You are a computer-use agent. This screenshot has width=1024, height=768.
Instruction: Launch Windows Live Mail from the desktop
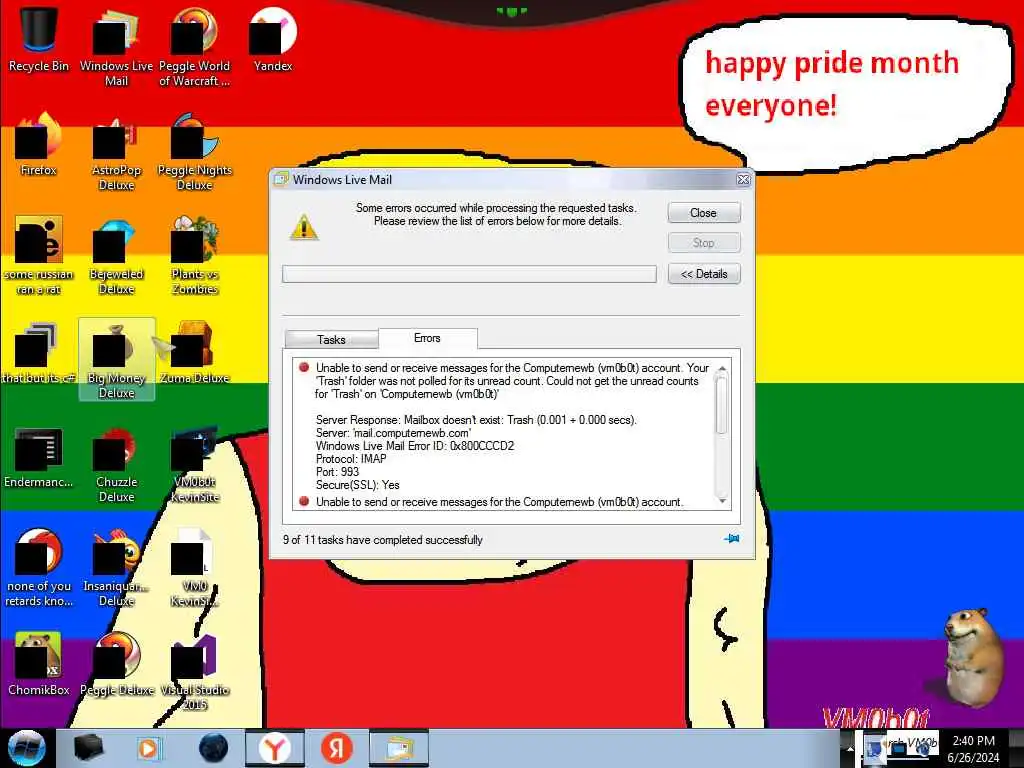(116, 46)
